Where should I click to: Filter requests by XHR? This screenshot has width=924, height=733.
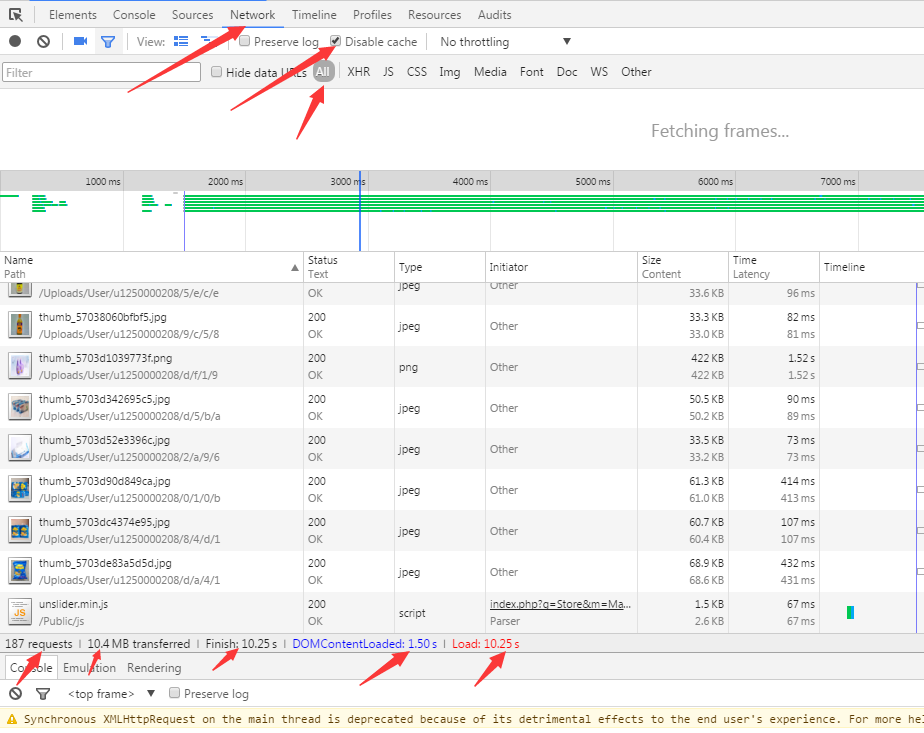358,72
